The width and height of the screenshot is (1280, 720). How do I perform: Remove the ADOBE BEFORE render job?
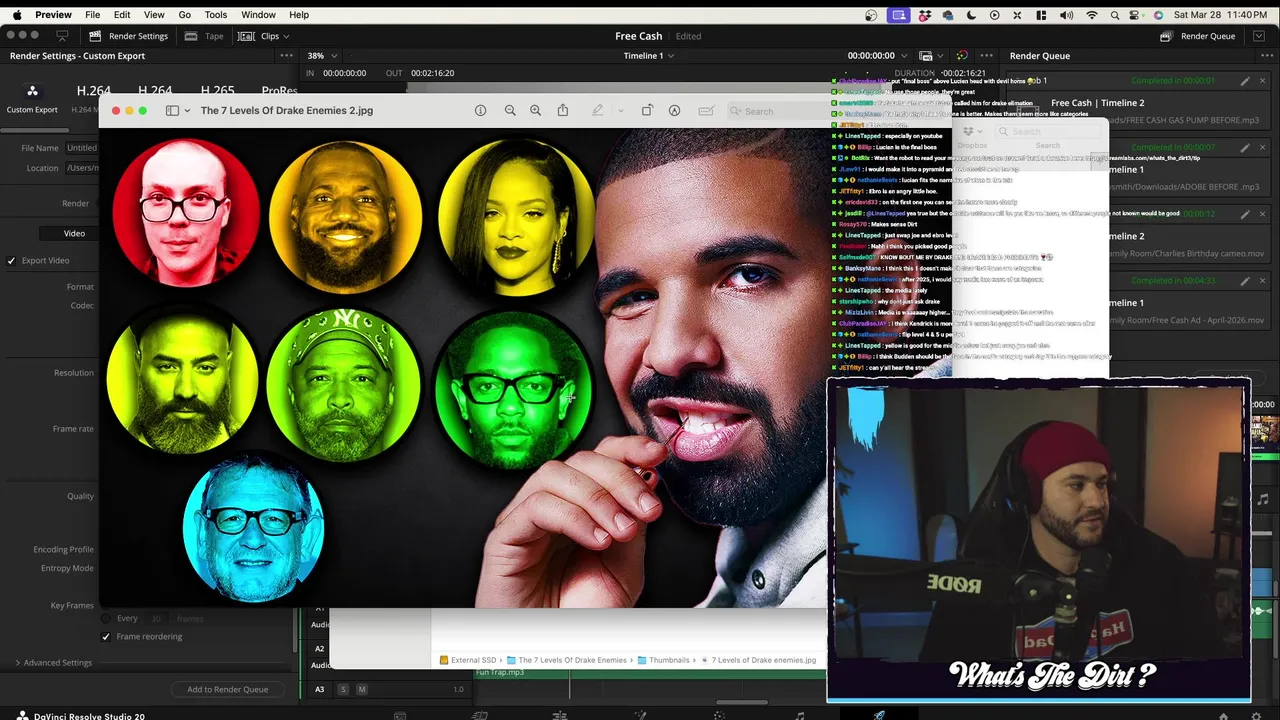[x=1262, y=147]
